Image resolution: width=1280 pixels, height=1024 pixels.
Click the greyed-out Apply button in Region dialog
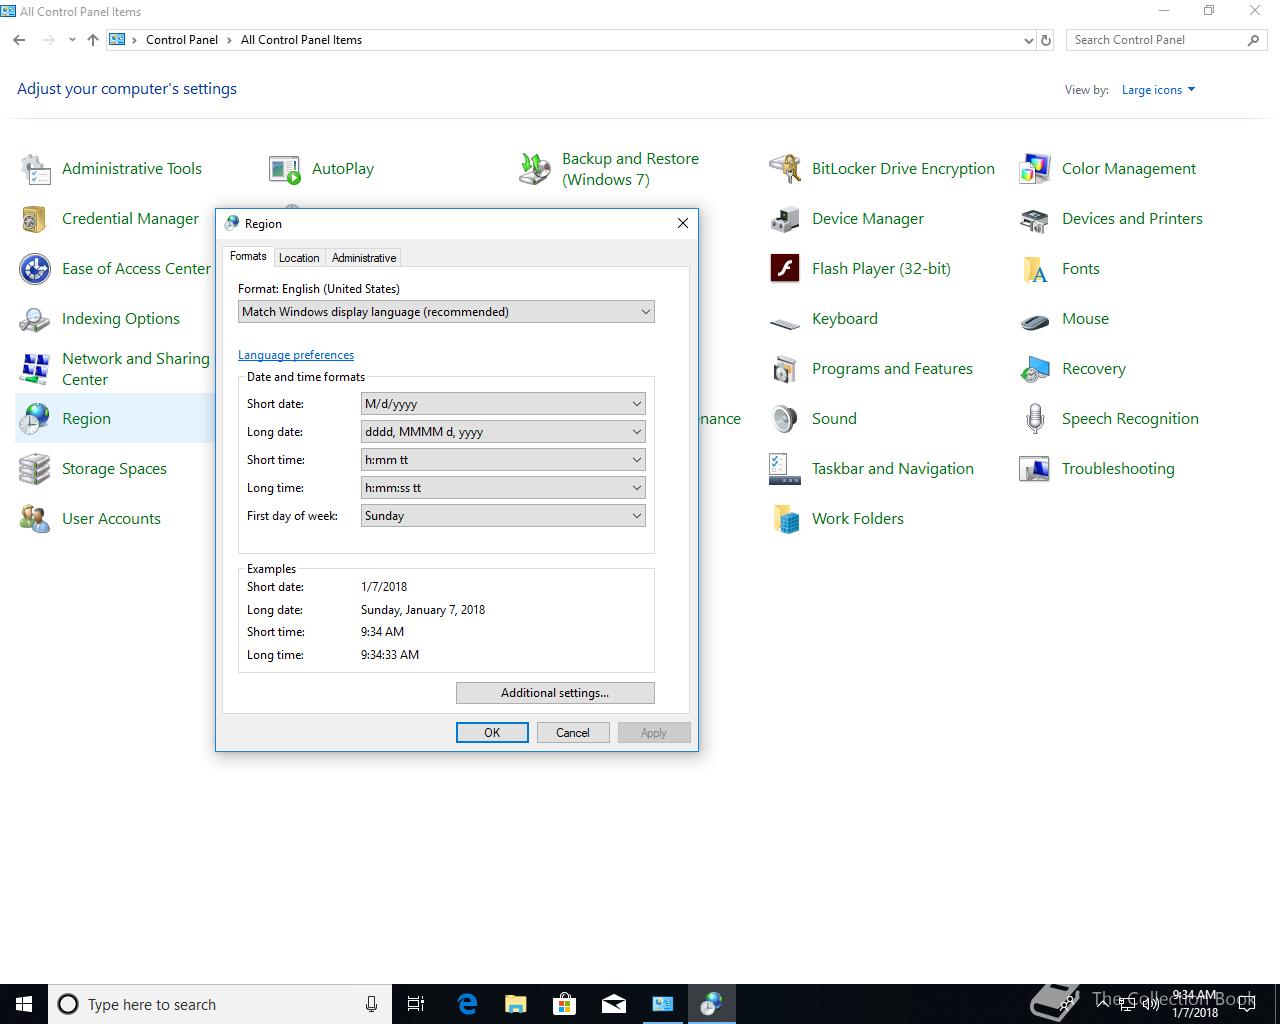click(x=654, y=733)
